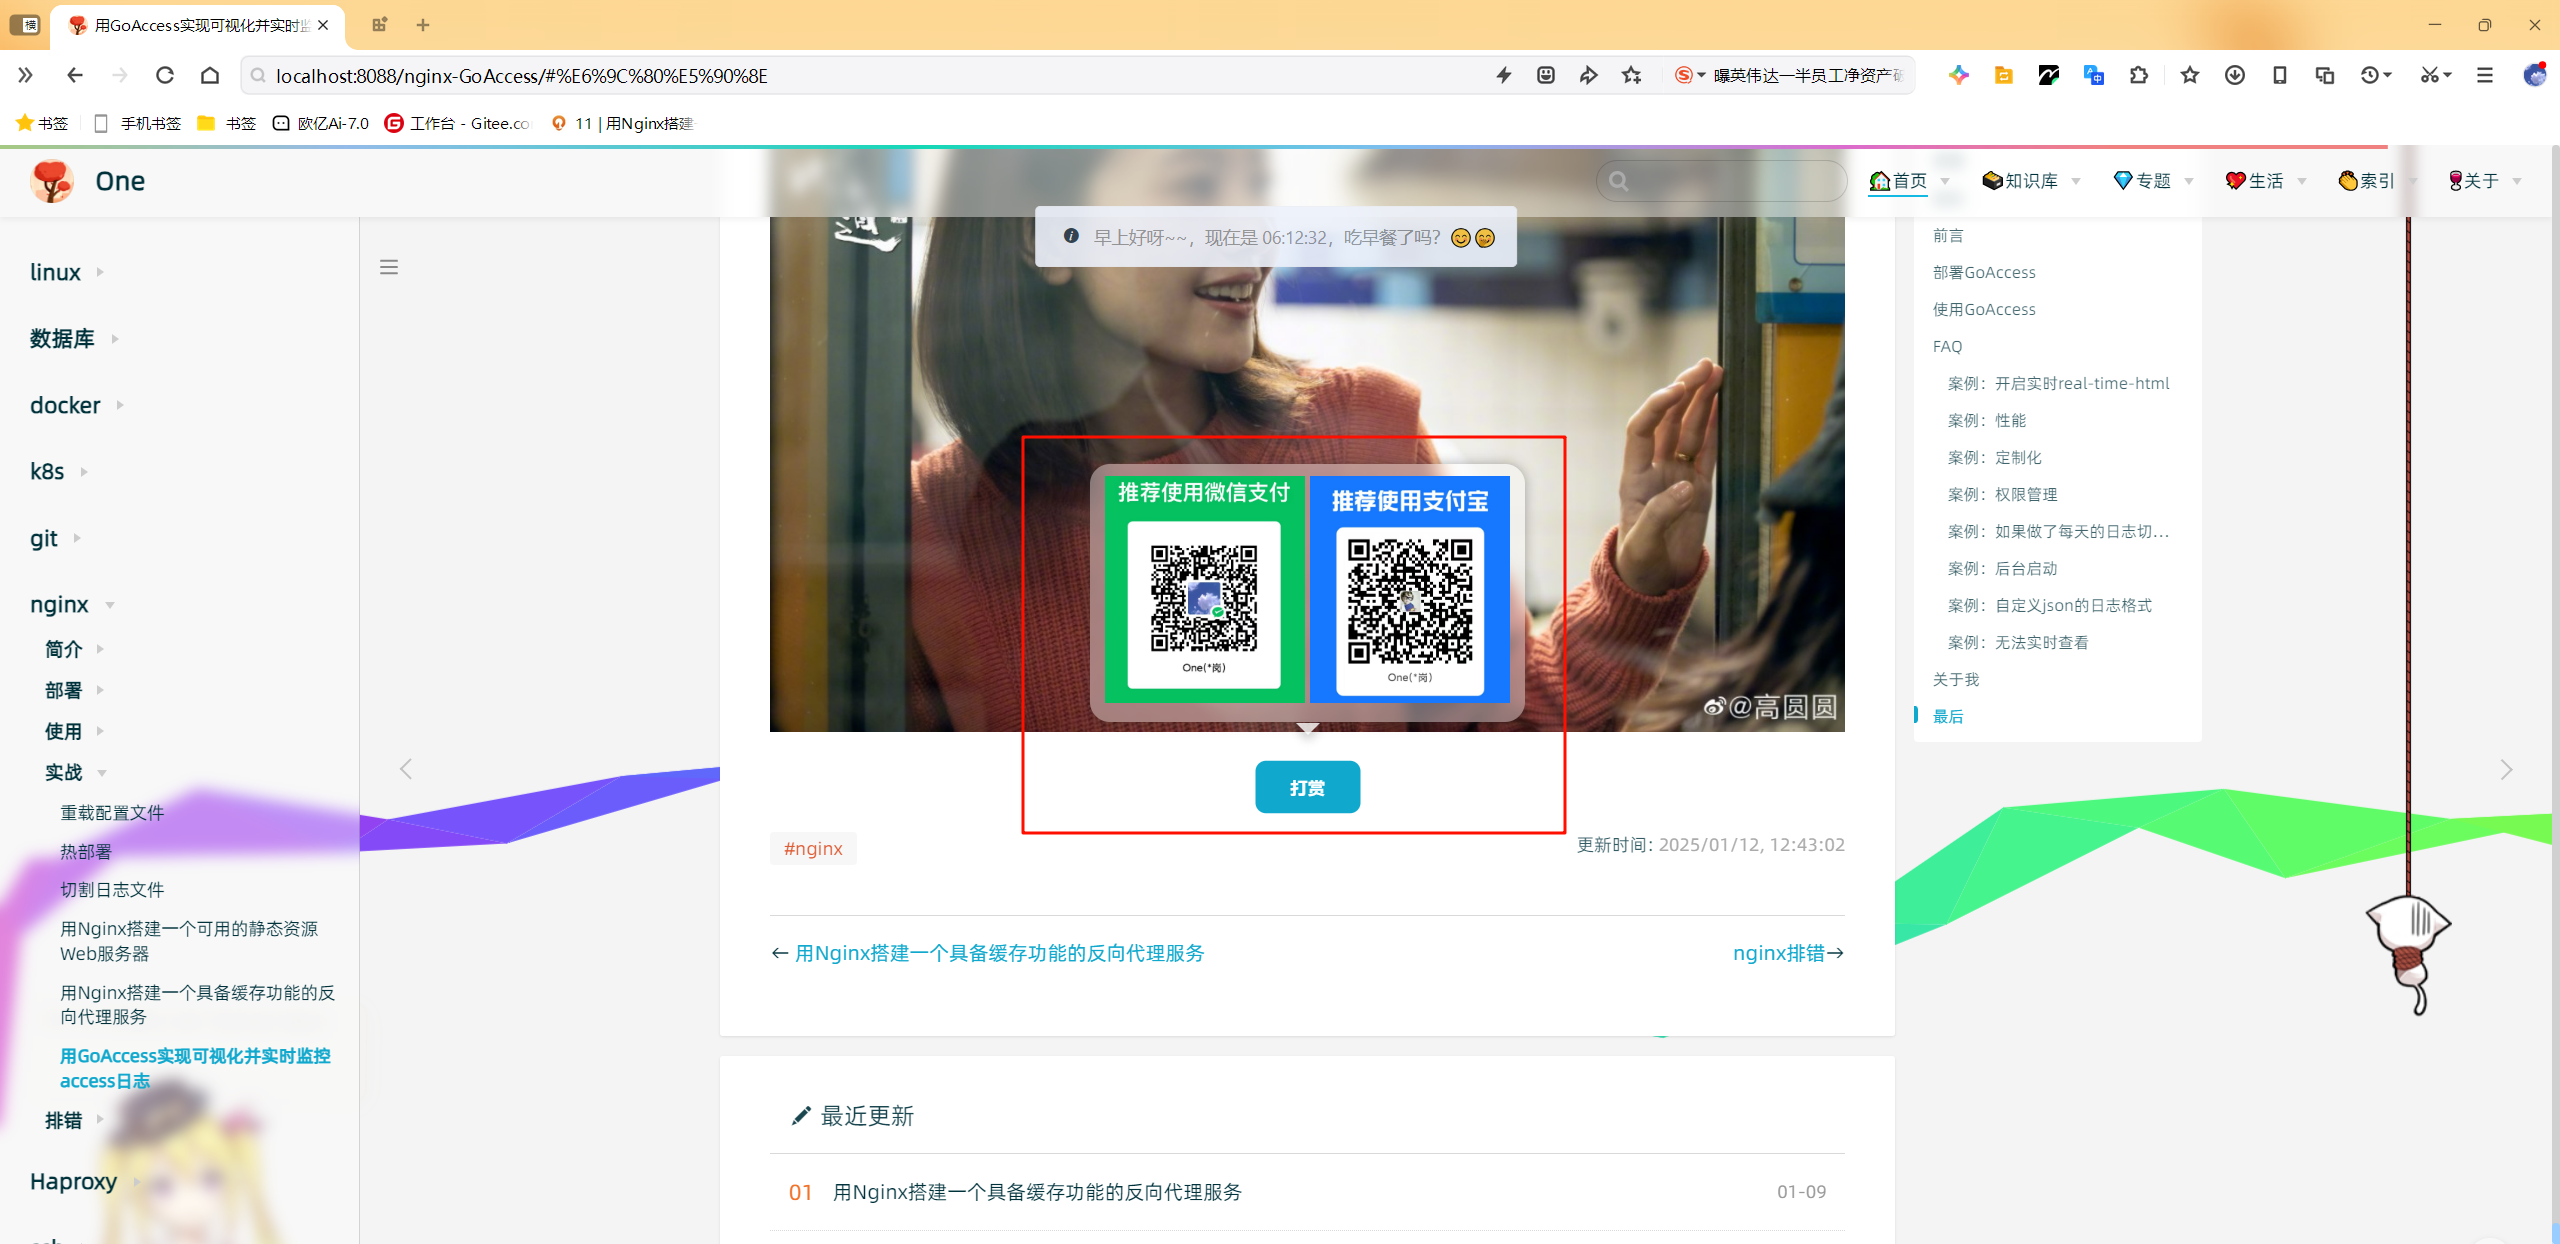The width and height of the screenshot is (2560, 1244).
Task: Jump to 关于我 in outline
Action: 1955,679
